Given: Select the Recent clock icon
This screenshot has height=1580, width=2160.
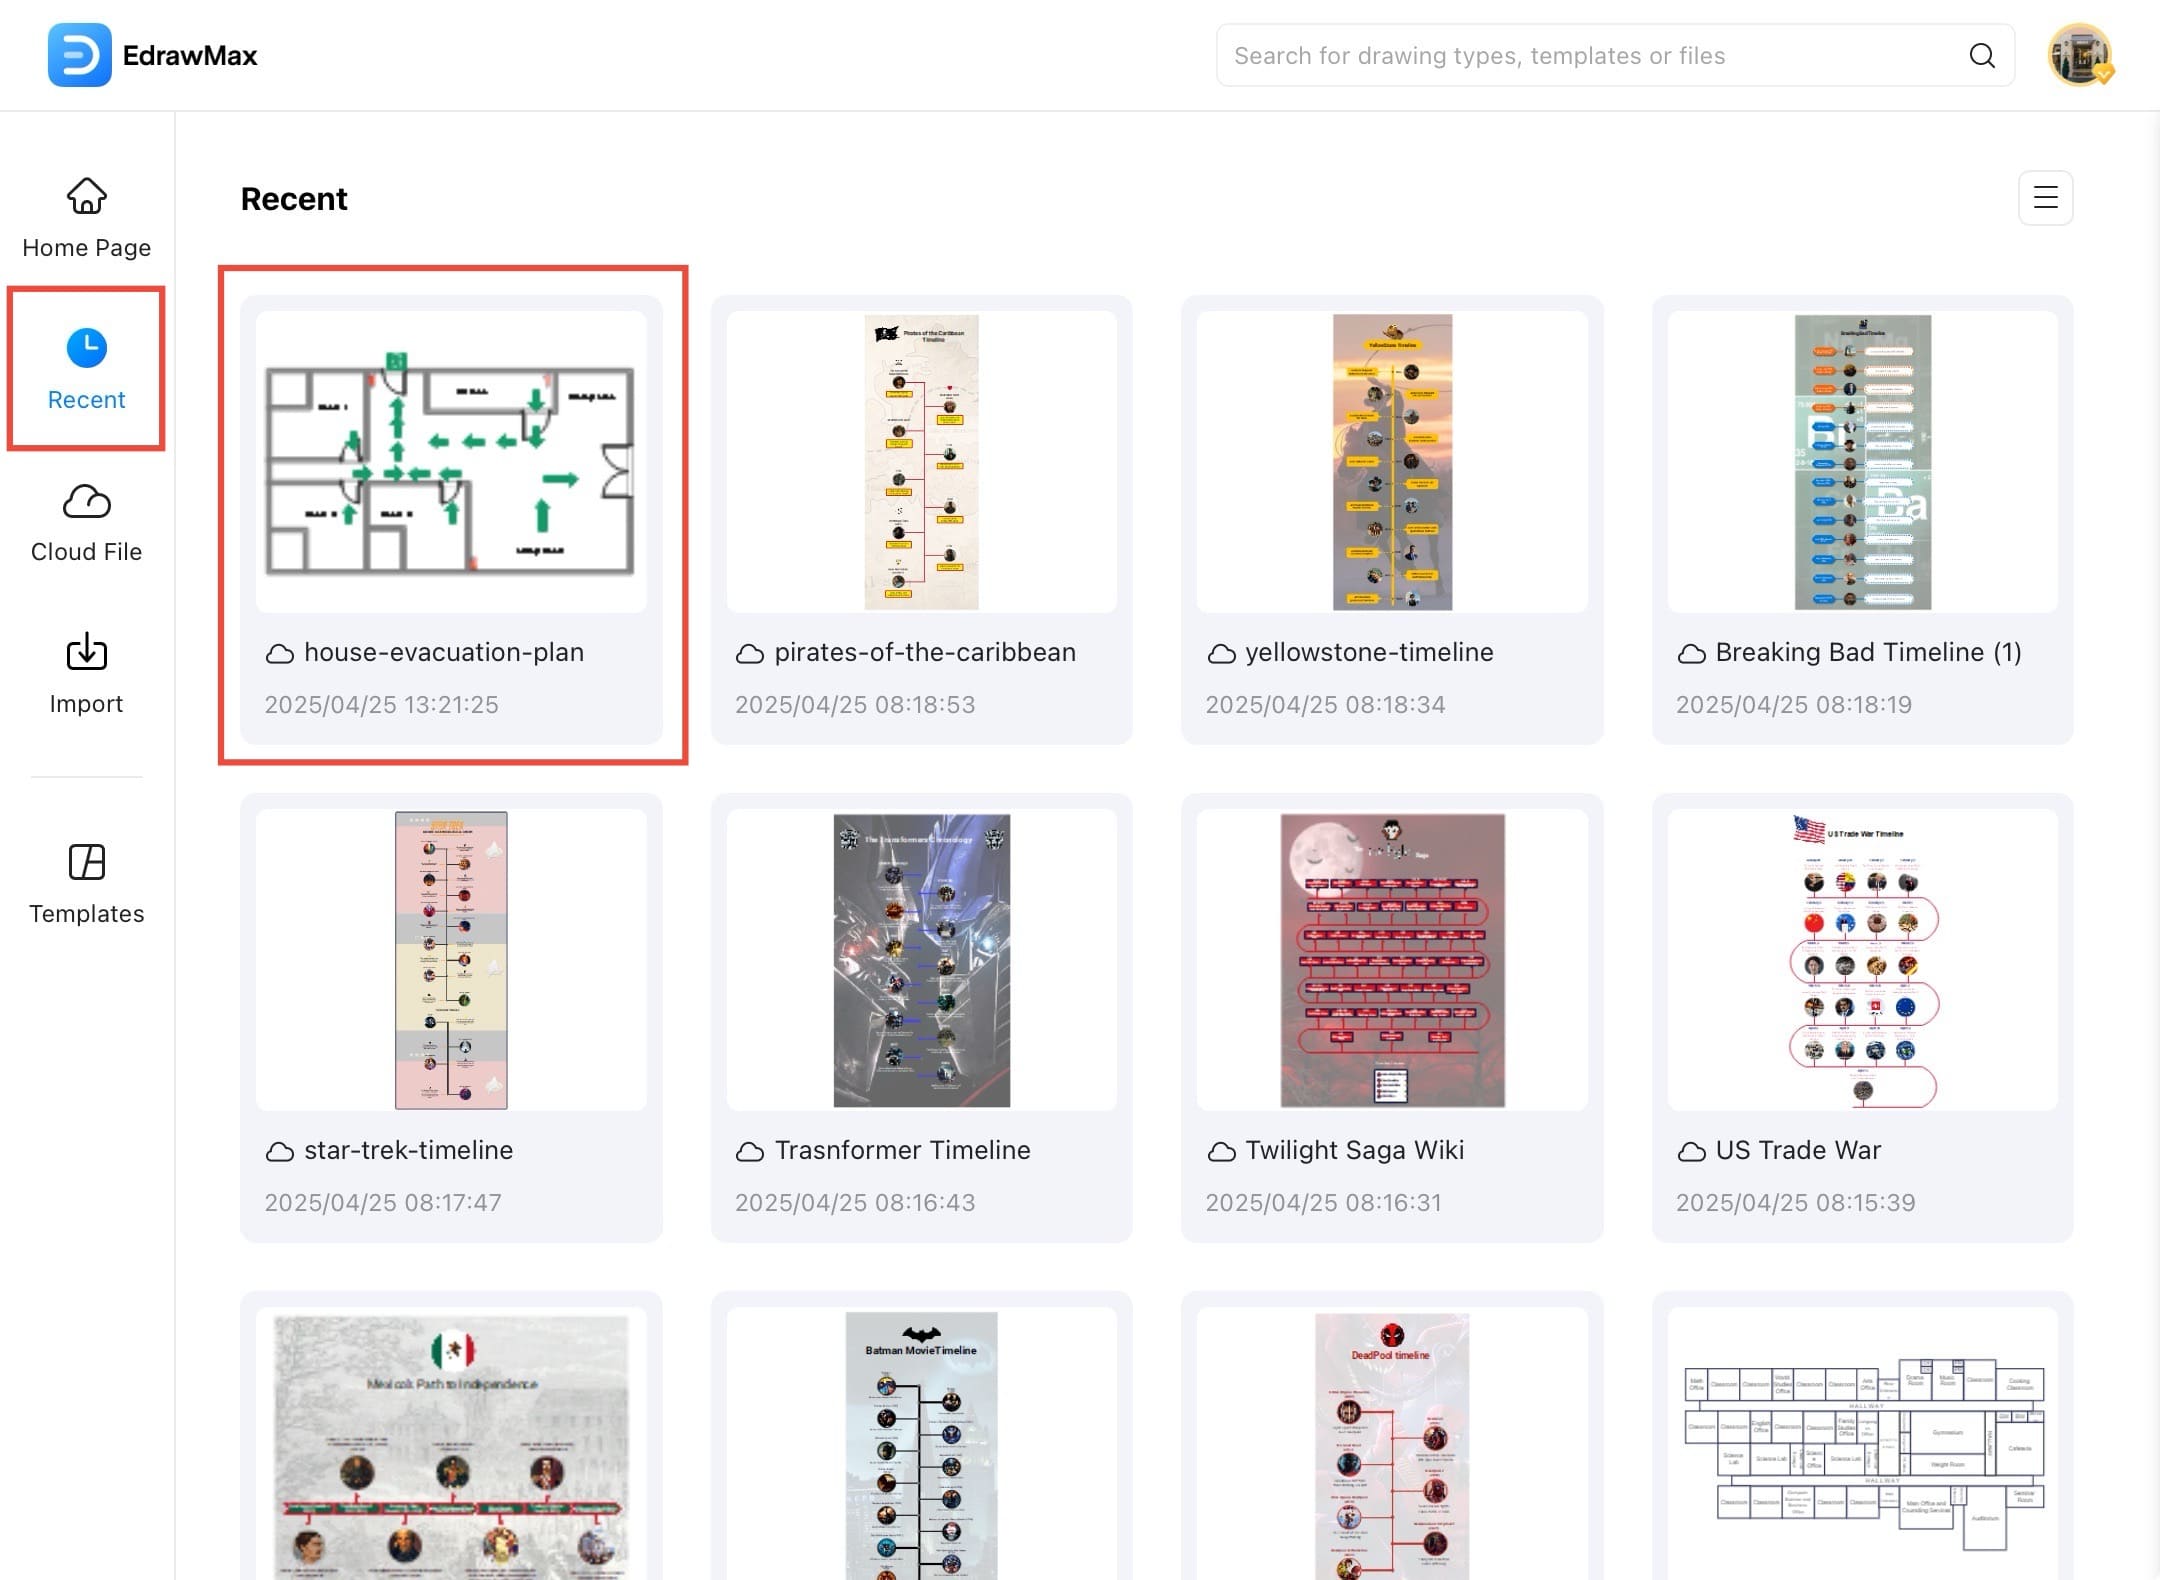Looking at the screenshot, I should coord(86,347).
